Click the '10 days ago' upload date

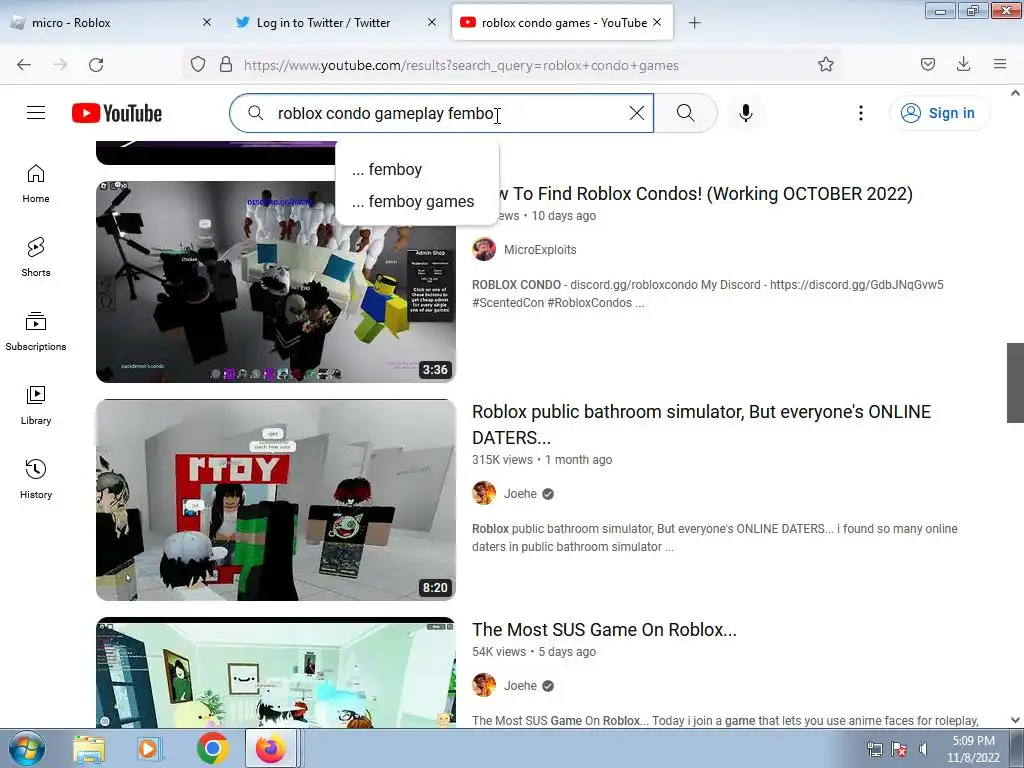(x=564, y=216)
